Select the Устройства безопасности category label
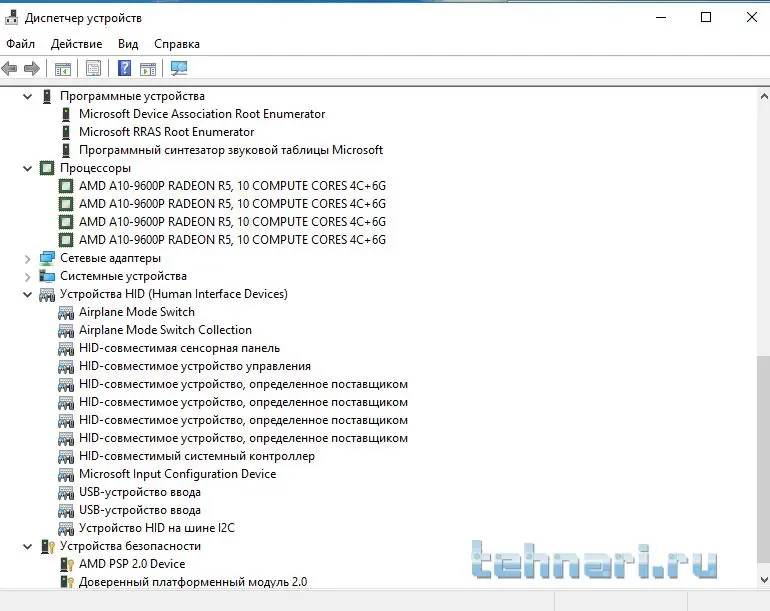This screenshot has width=770, height=611. coord(130,546)
